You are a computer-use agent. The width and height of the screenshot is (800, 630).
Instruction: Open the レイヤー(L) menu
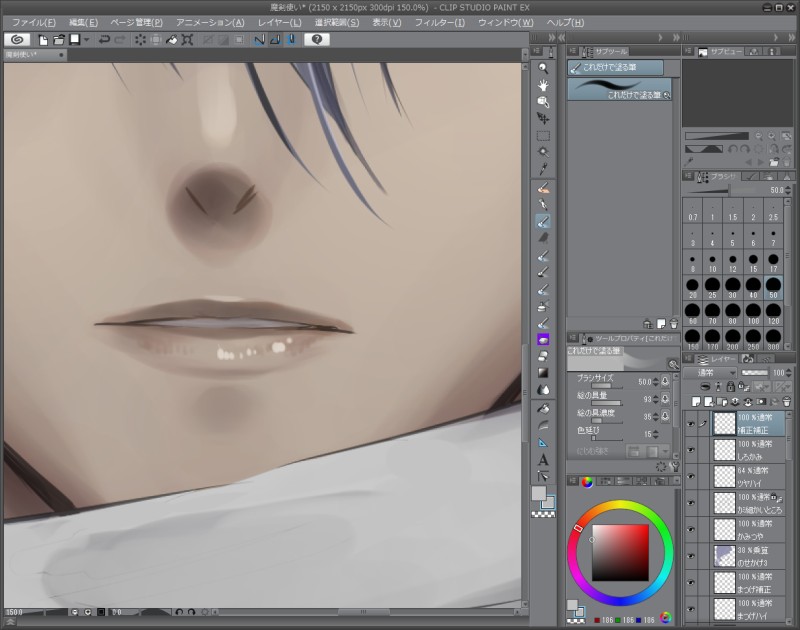279,22
